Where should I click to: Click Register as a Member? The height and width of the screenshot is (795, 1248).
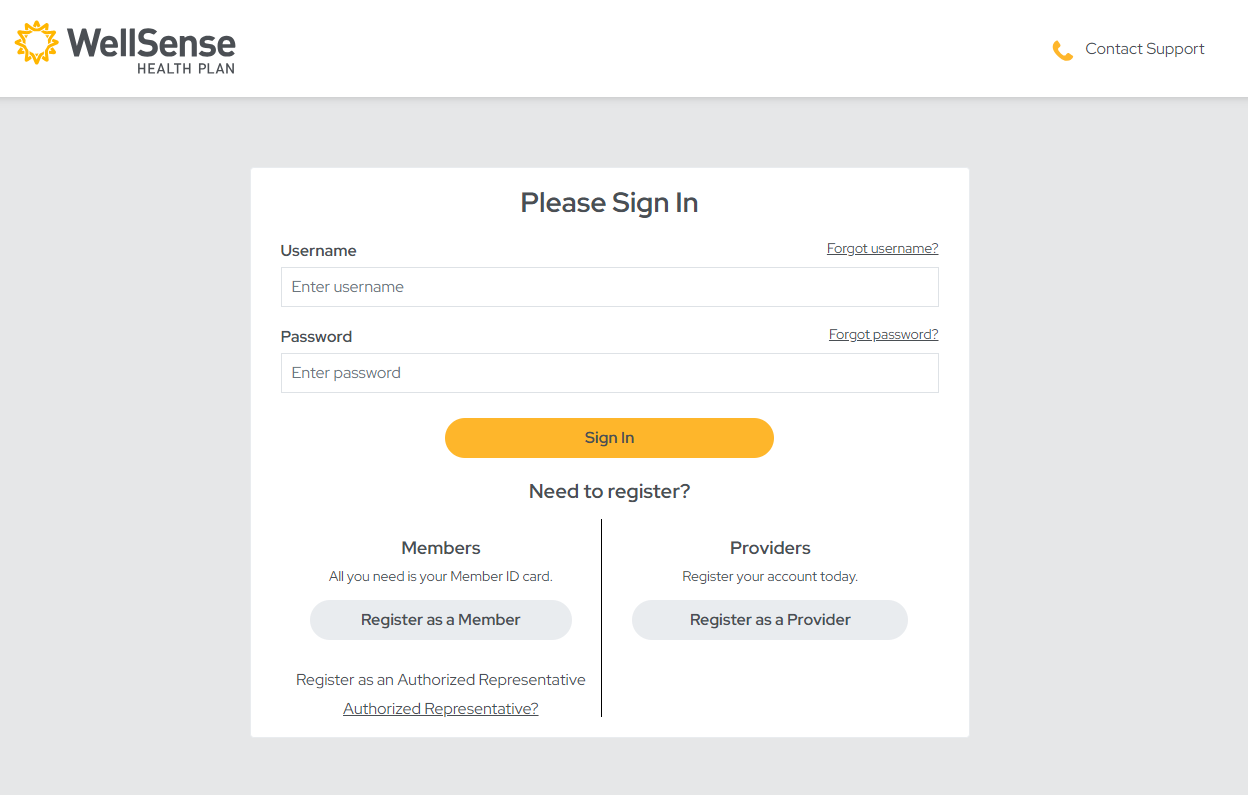click(440, 620)
